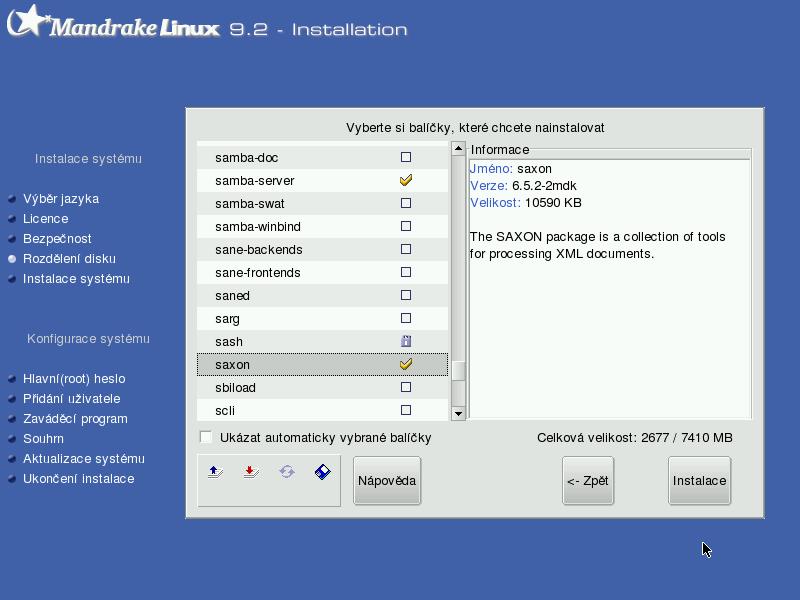Select the sarg package checkbox
The width and height of the screenshot is (800, 600).
tap(406, 318)
